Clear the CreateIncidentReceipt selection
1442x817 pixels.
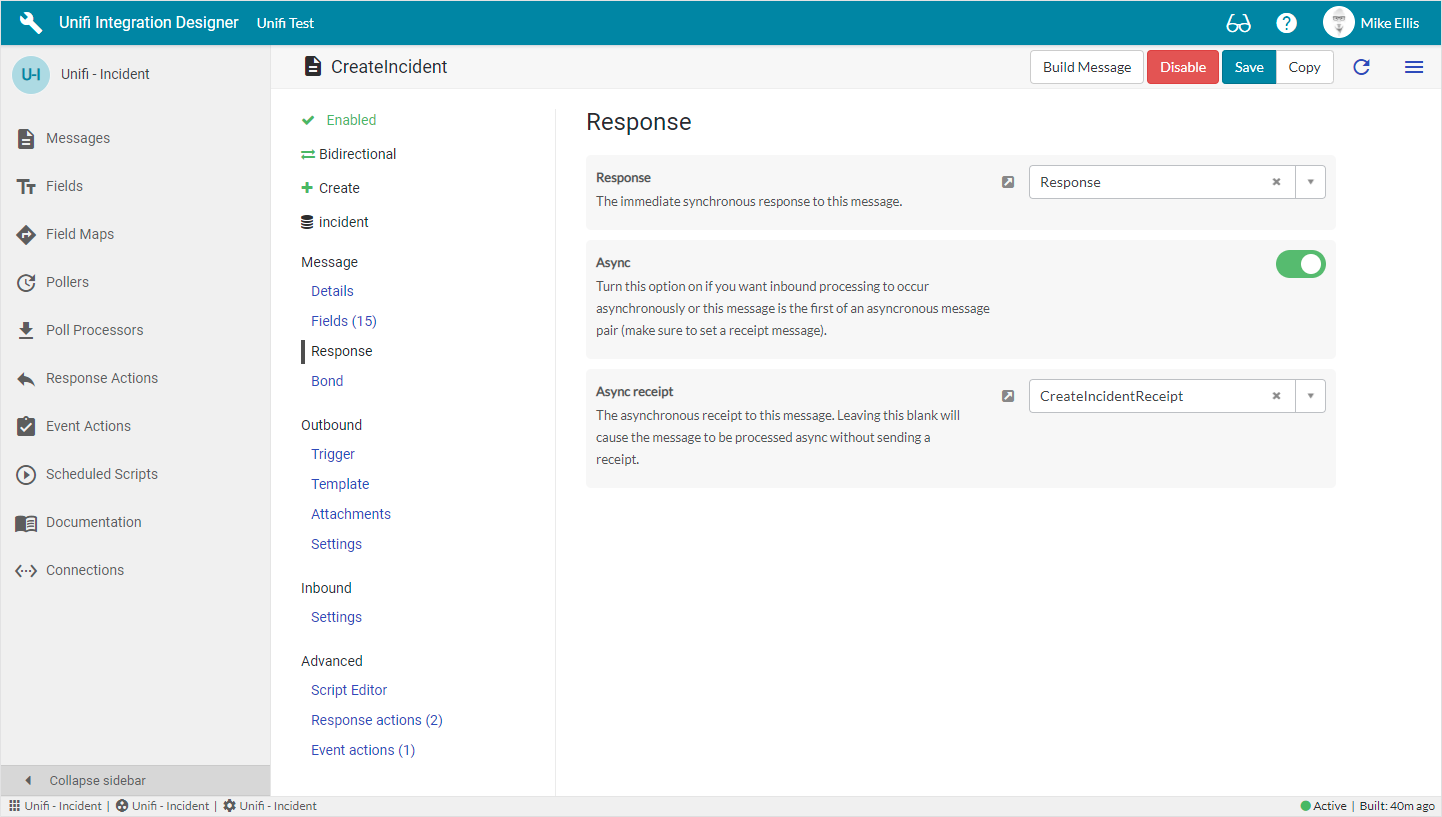click(1276, 396)
